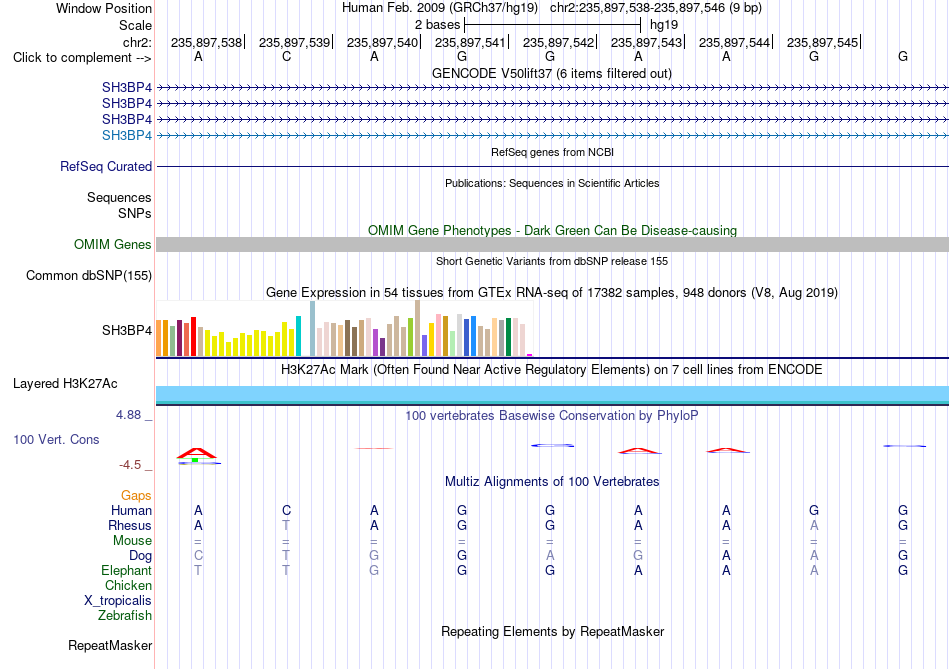This screenshot has width=950, height=669.
Task: Click the cyan bar in the GTEx chart
Action: coord(298,336)
